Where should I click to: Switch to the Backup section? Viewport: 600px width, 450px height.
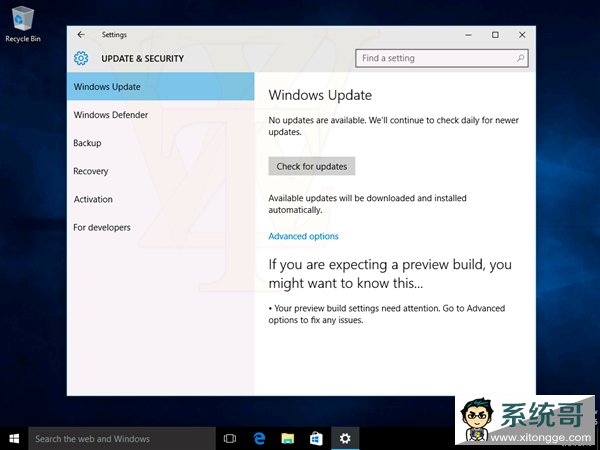coord(160,143)
